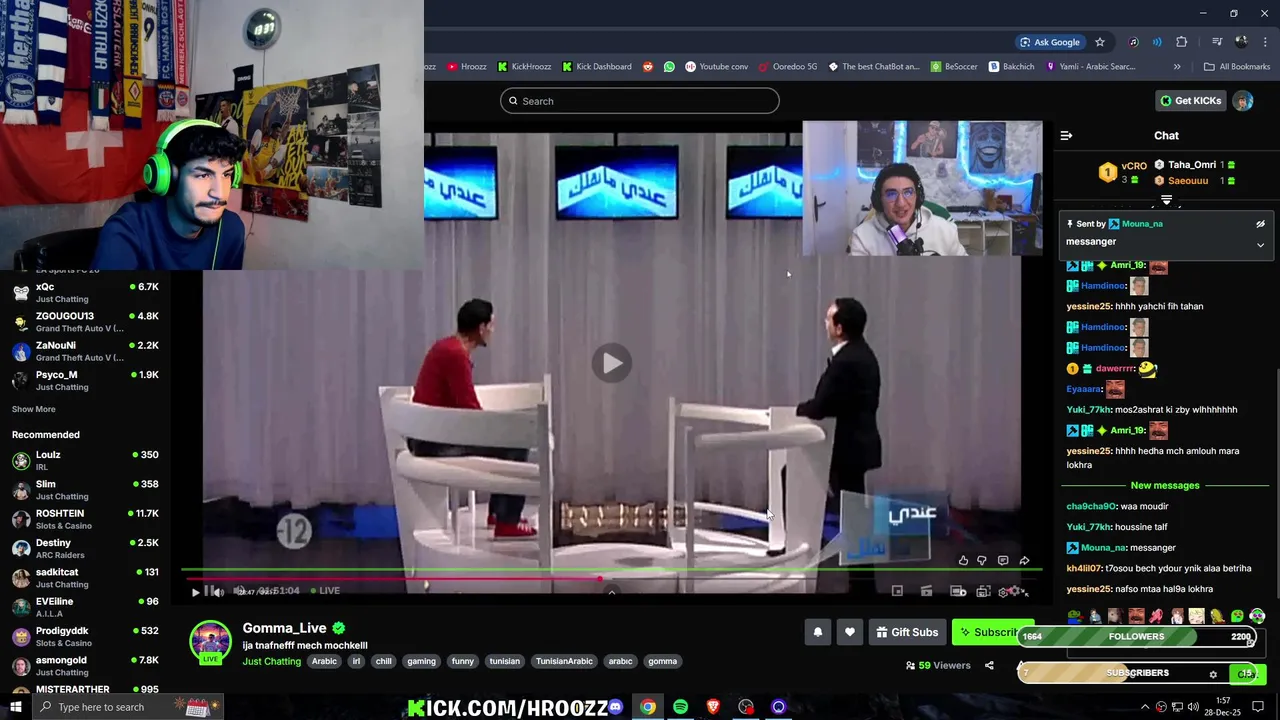Open the xQc channel in the sidebar
The height and width of the screenshot is (720, 1280).
[85, 292]
